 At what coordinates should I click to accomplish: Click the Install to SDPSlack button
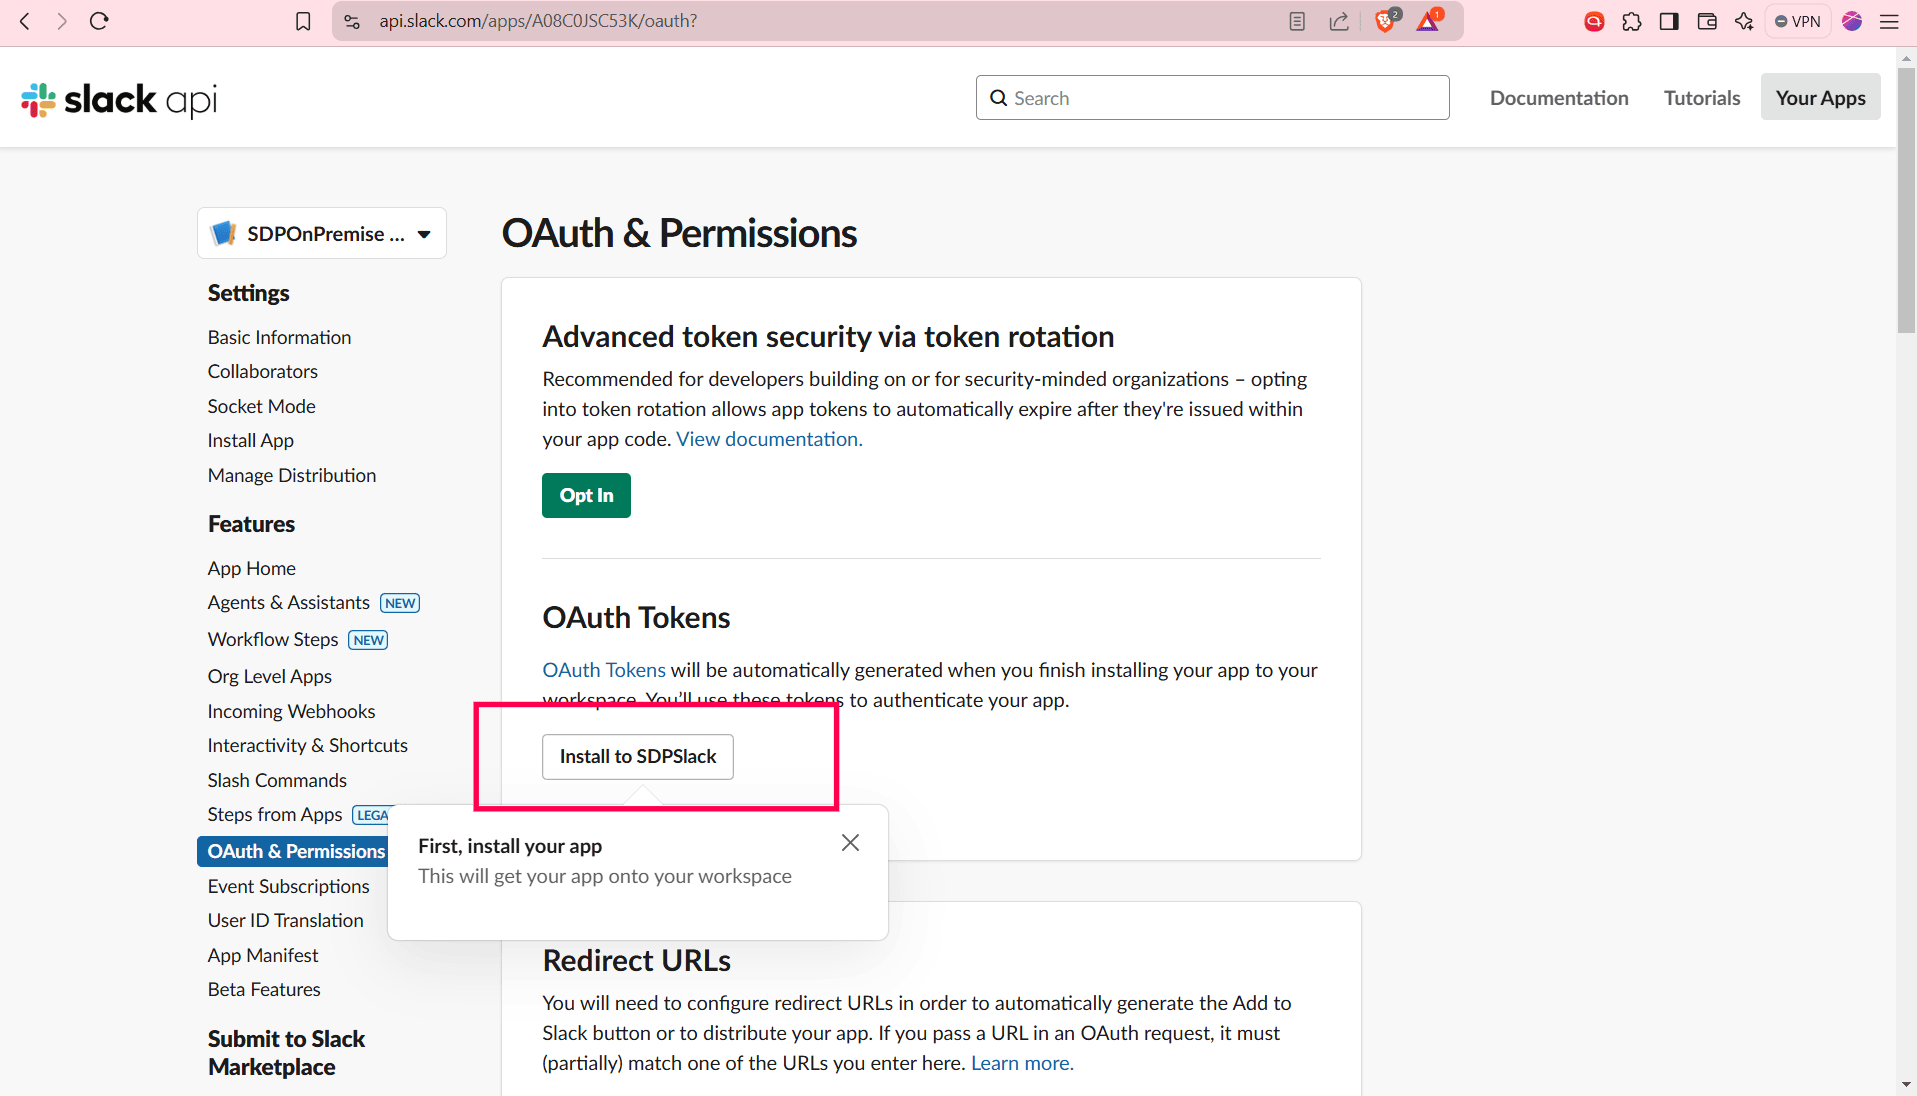pos(638,757)
